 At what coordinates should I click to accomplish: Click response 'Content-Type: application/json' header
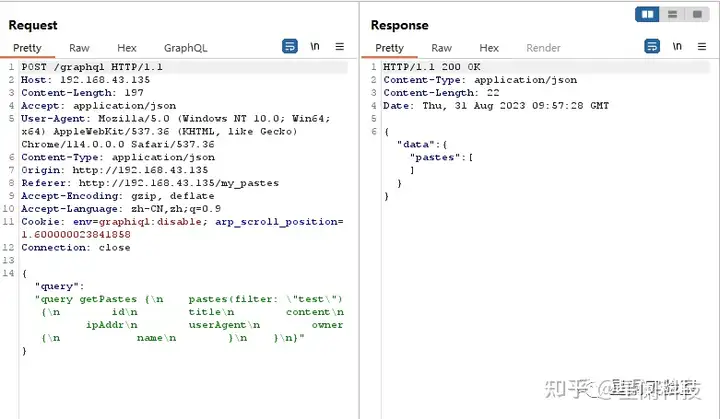pyautogui.click(x=480, y=80)
